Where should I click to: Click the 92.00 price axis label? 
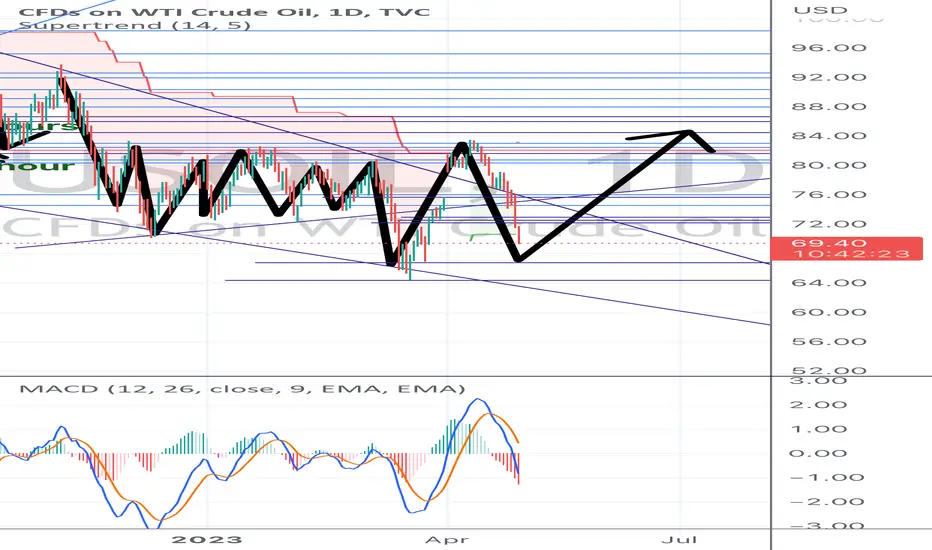click(829, 77)
